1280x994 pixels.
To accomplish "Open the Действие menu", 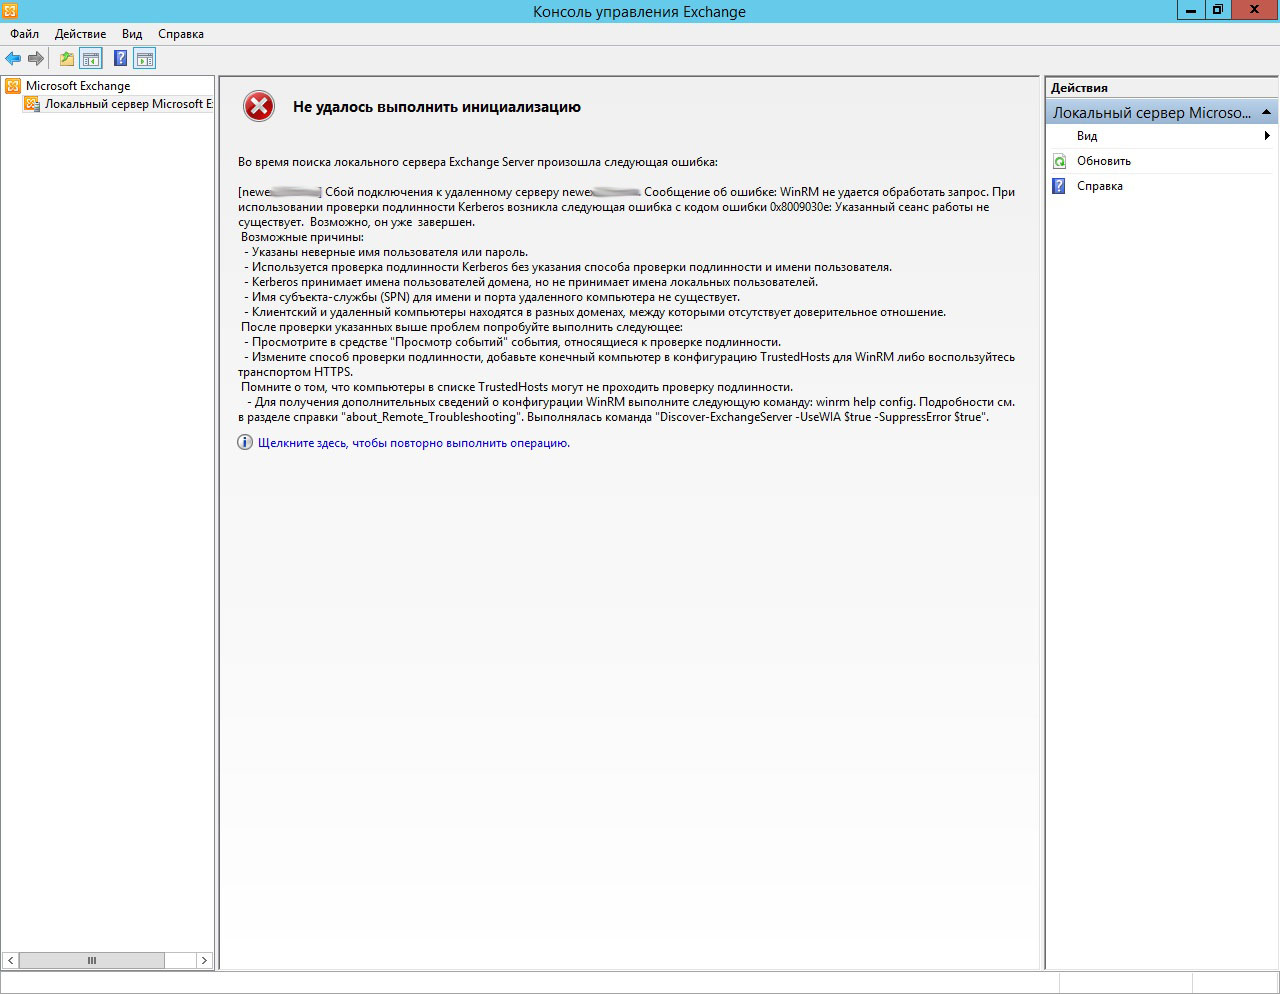I will point(80,34).
